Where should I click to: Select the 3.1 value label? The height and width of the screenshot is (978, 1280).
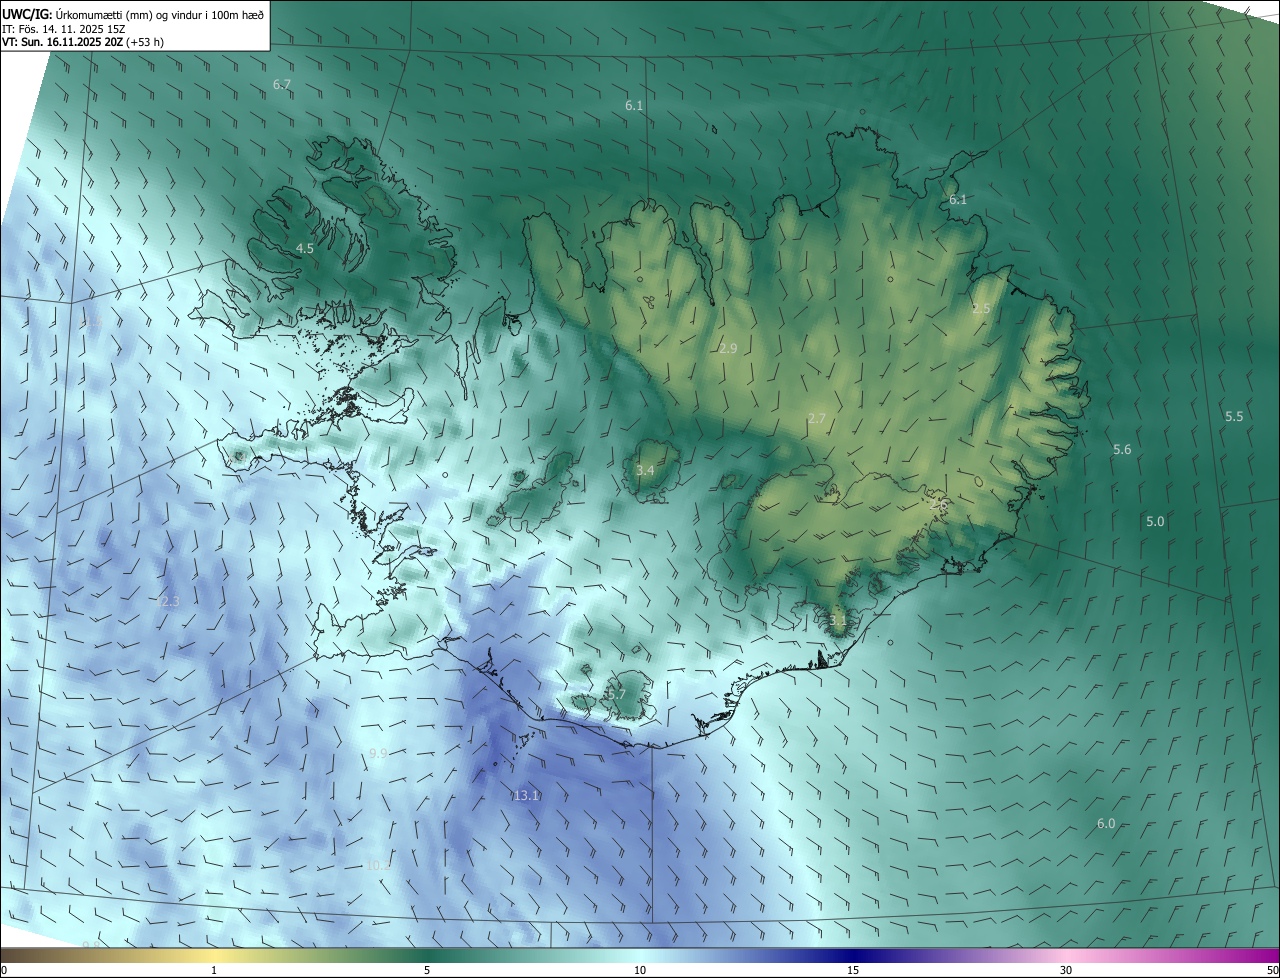click(838, 620)
